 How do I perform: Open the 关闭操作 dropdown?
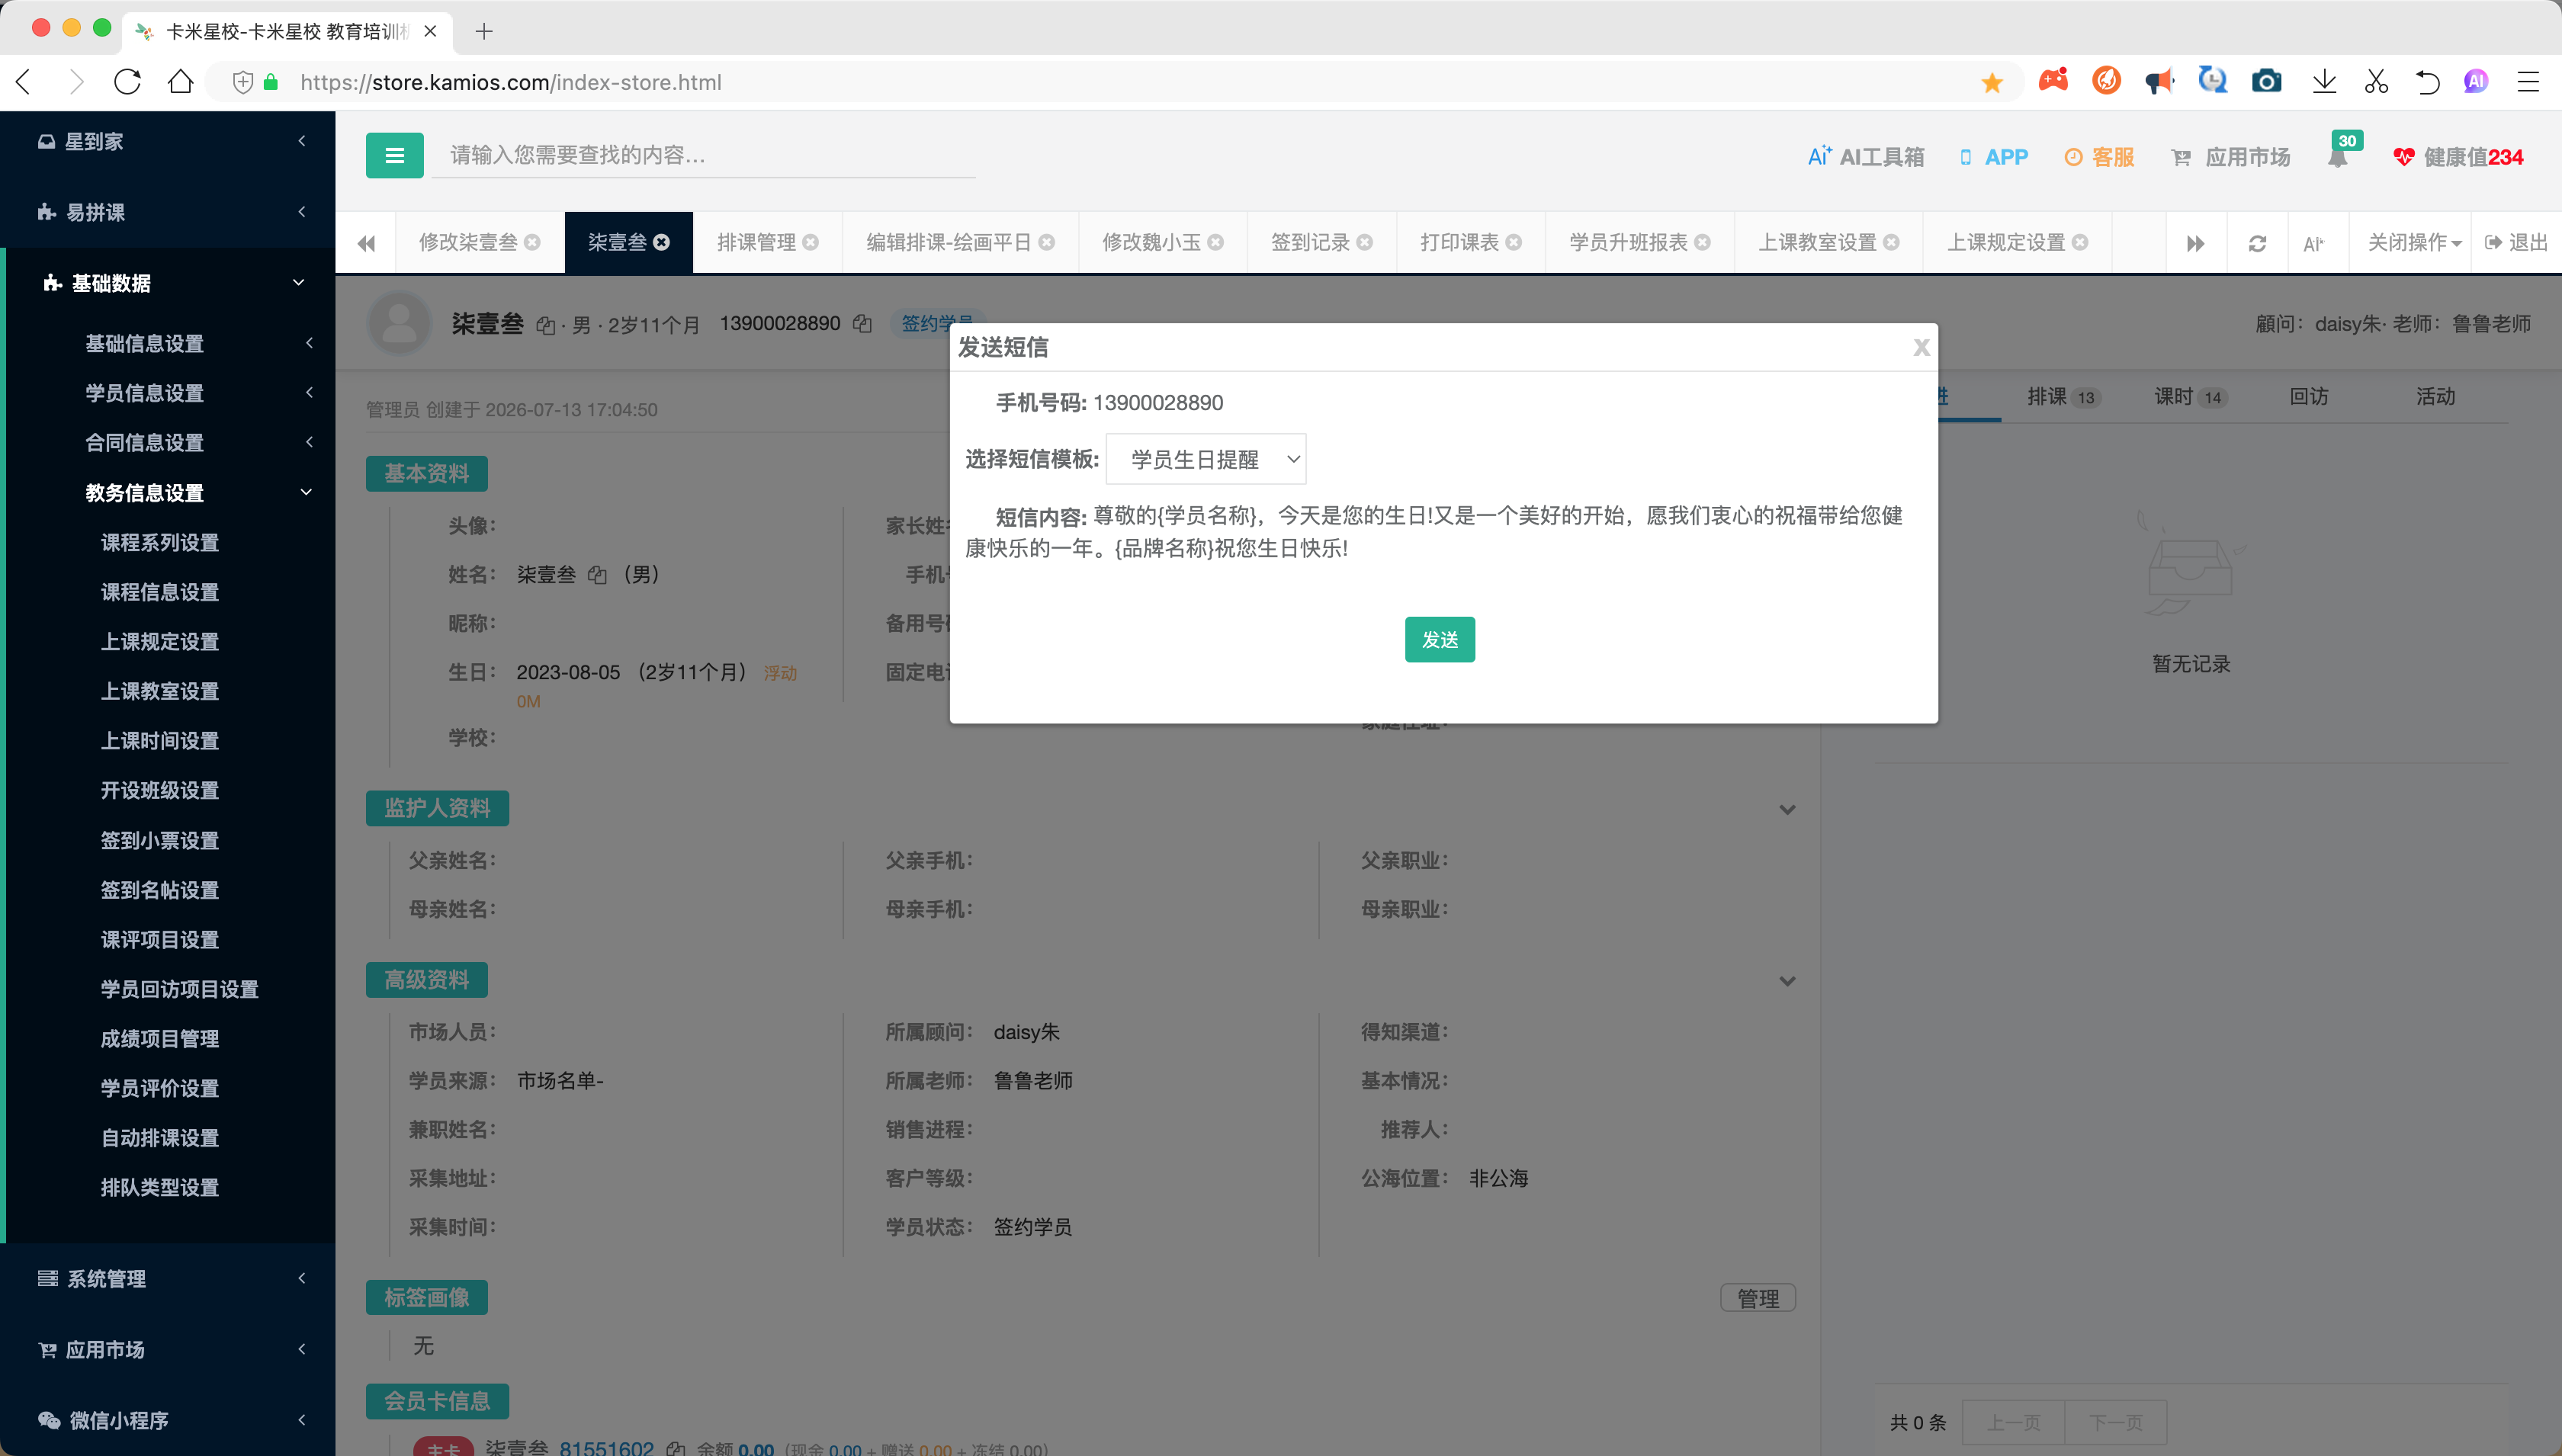(x=2414, y=243)
